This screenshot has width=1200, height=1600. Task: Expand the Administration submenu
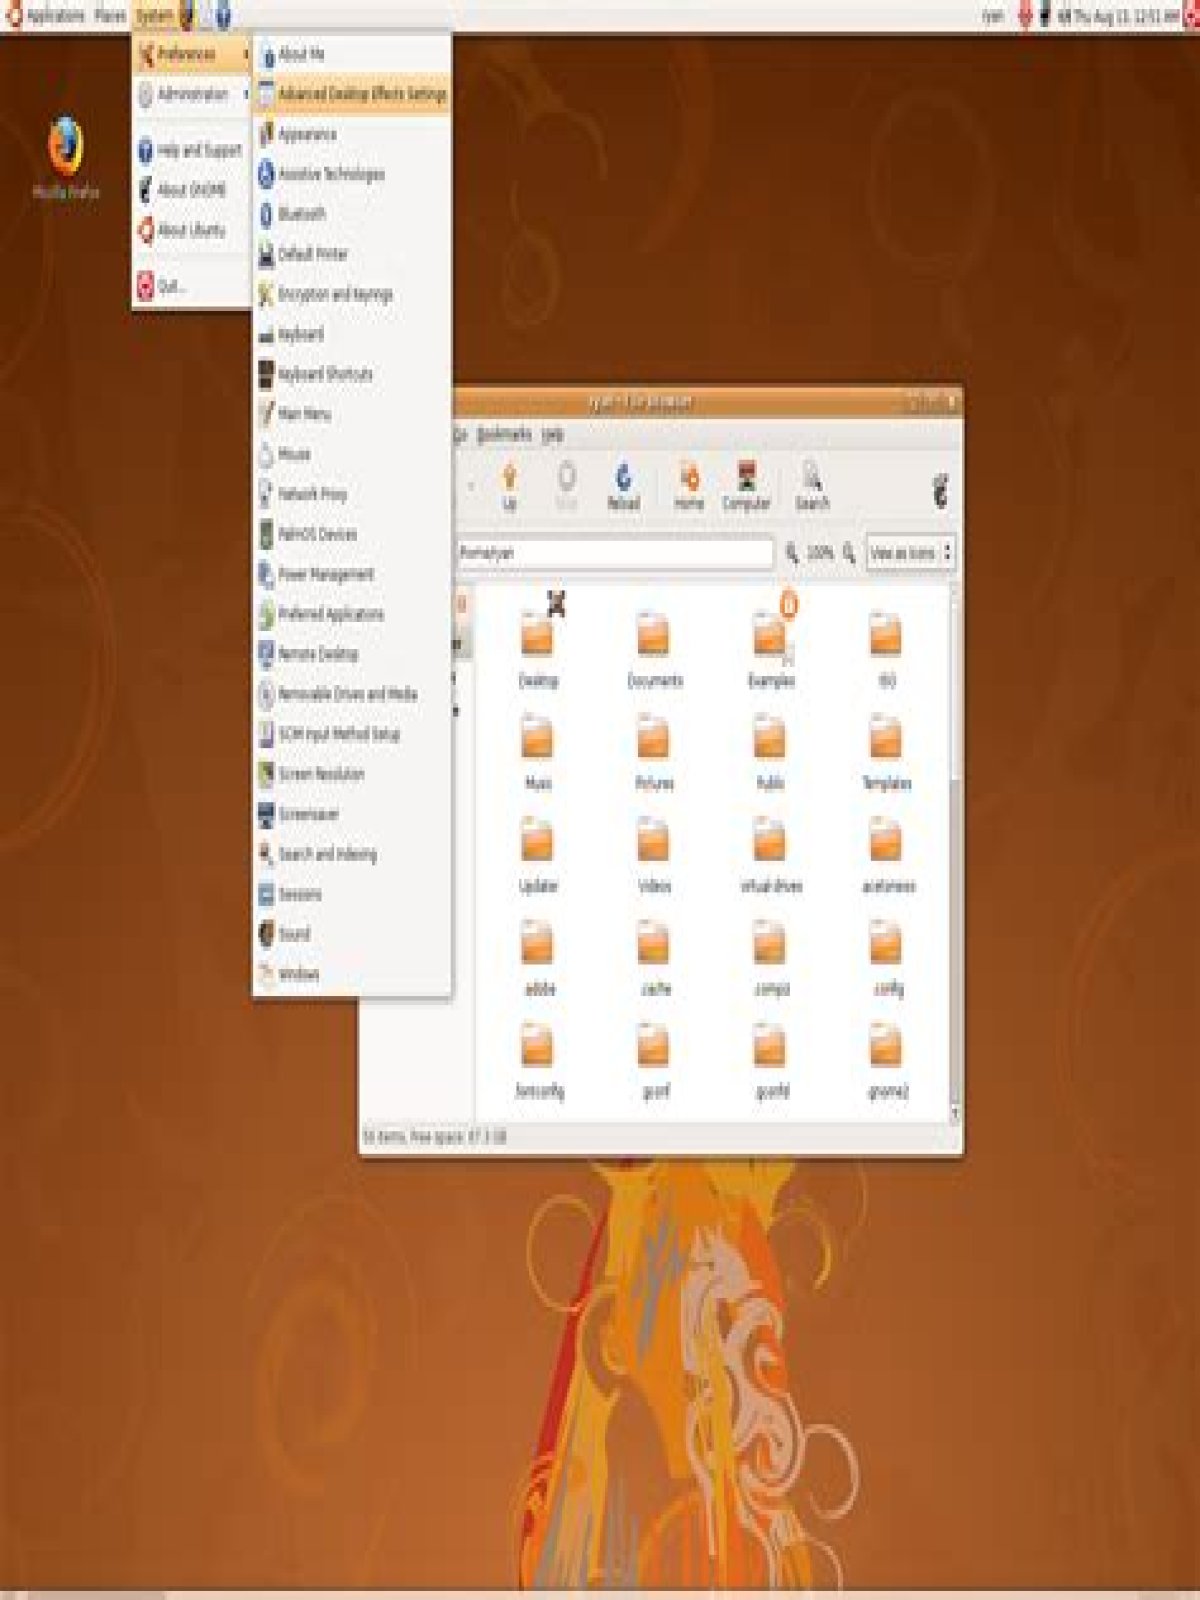191,94
